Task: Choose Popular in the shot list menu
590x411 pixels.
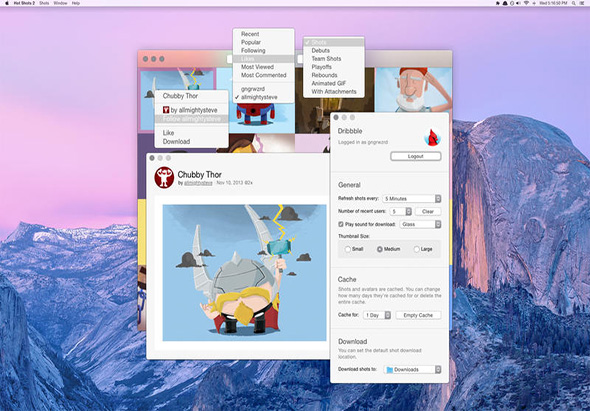Action: pos(263,42)
